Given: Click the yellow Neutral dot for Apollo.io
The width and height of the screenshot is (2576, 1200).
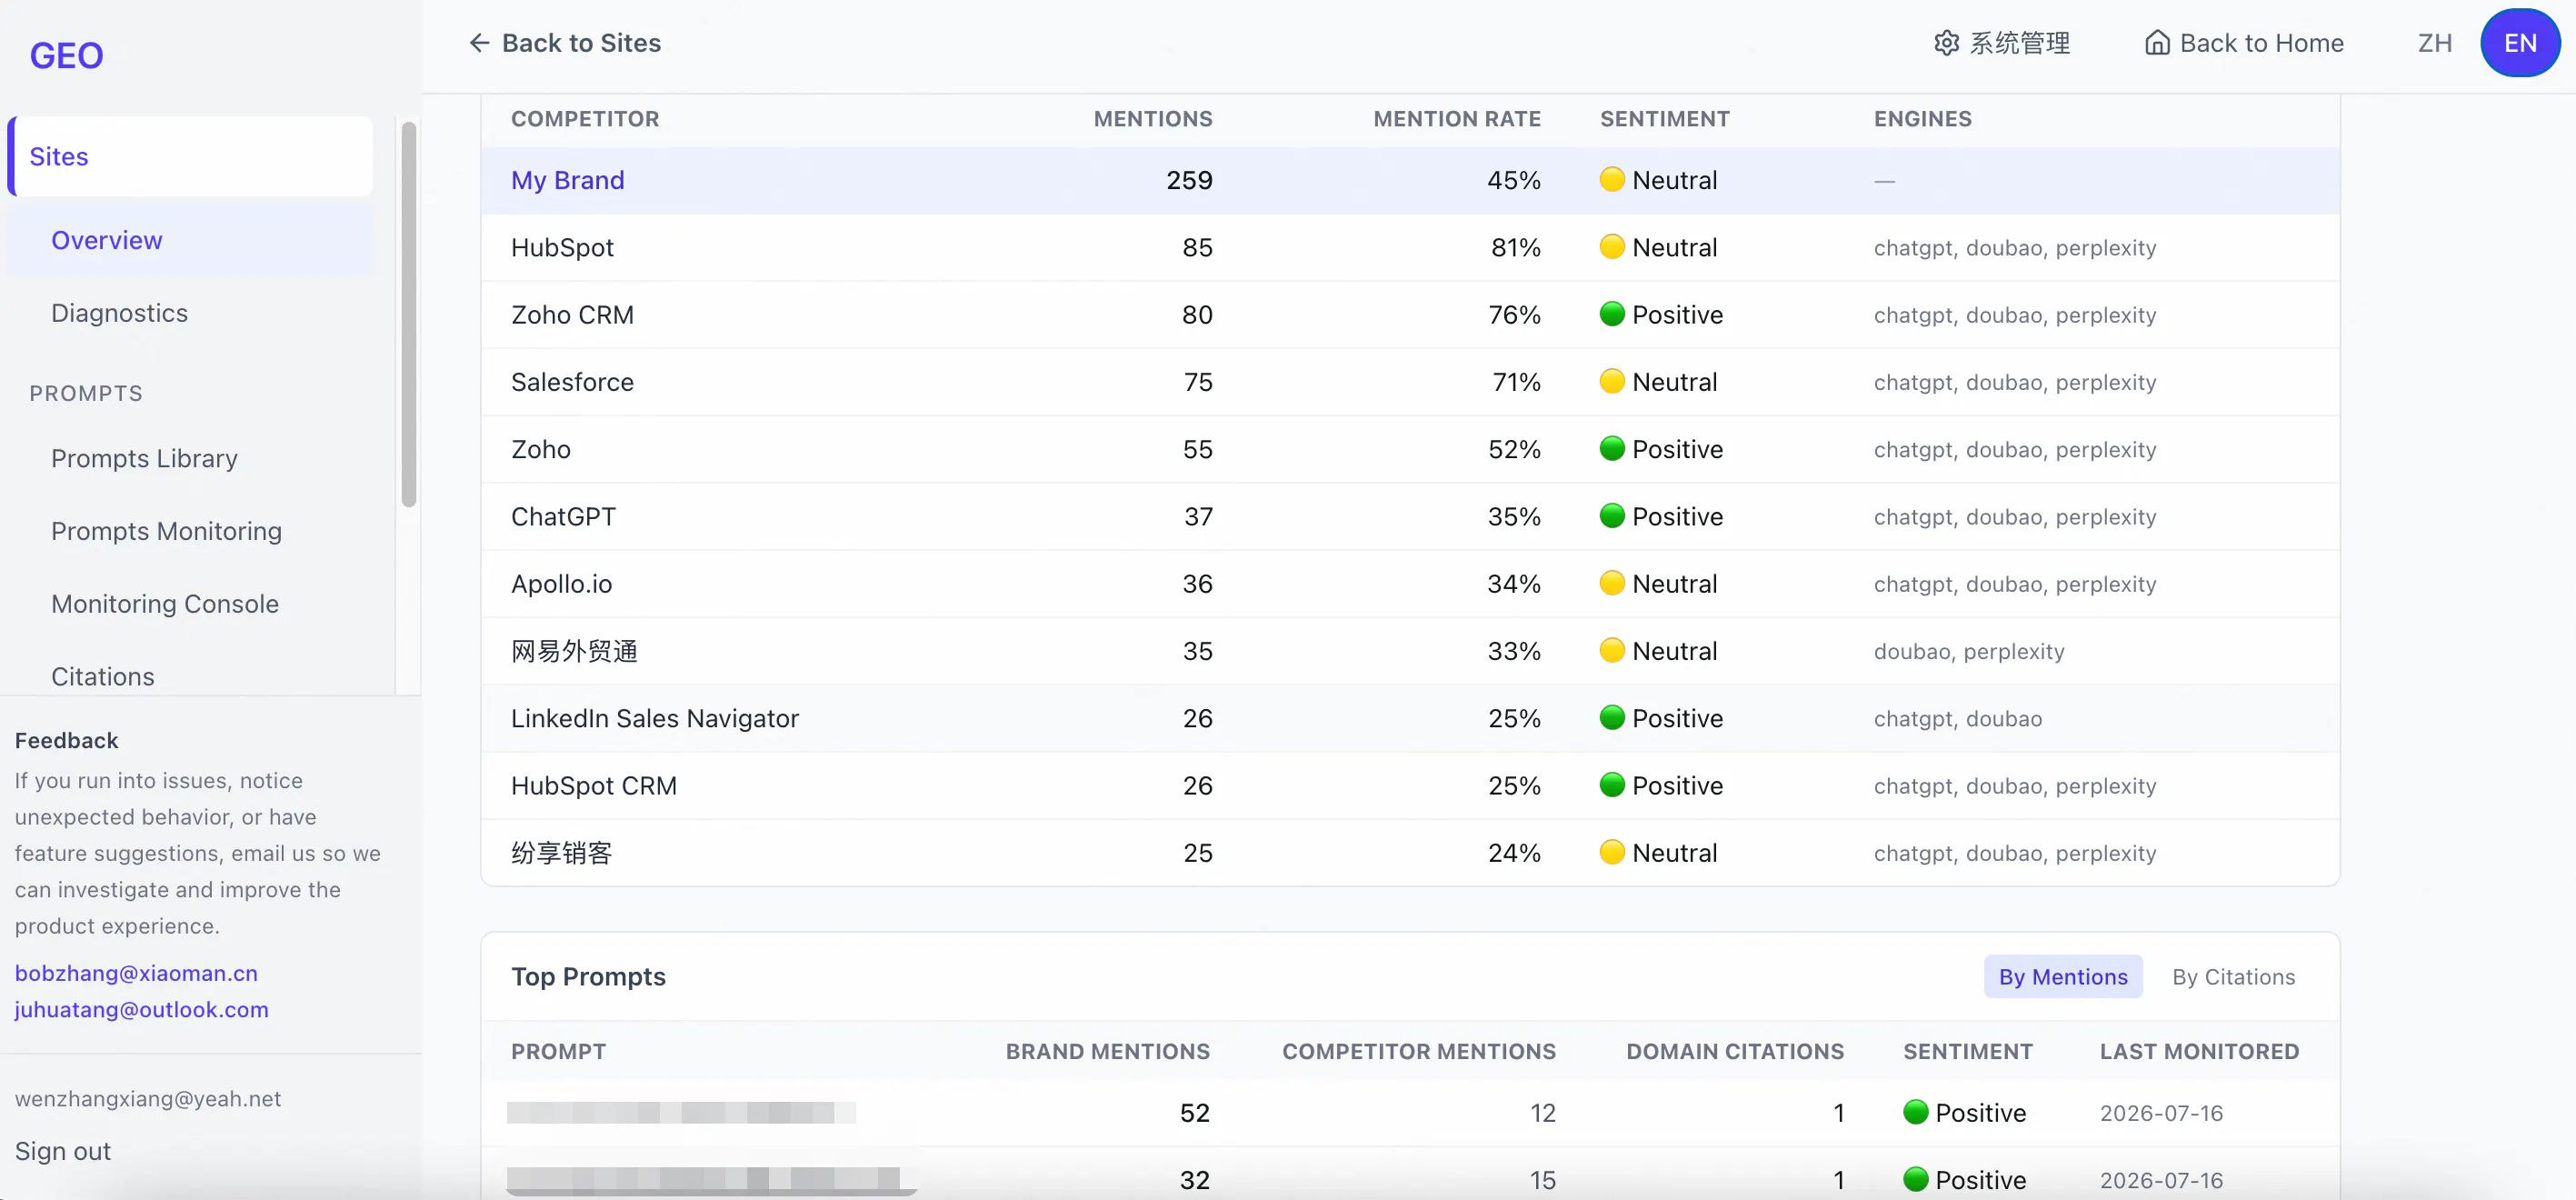Looking at the screenshot, I should pyautogui.click(x=1612, y=582).
